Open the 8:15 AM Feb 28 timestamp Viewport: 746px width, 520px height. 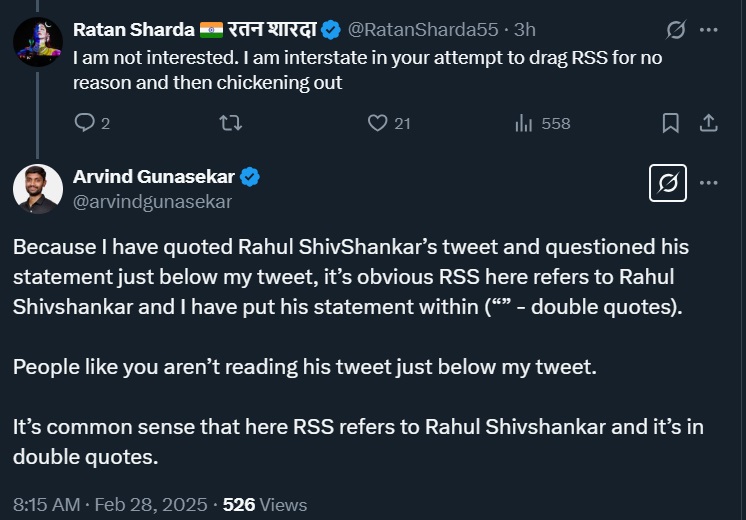coord(110,504)
